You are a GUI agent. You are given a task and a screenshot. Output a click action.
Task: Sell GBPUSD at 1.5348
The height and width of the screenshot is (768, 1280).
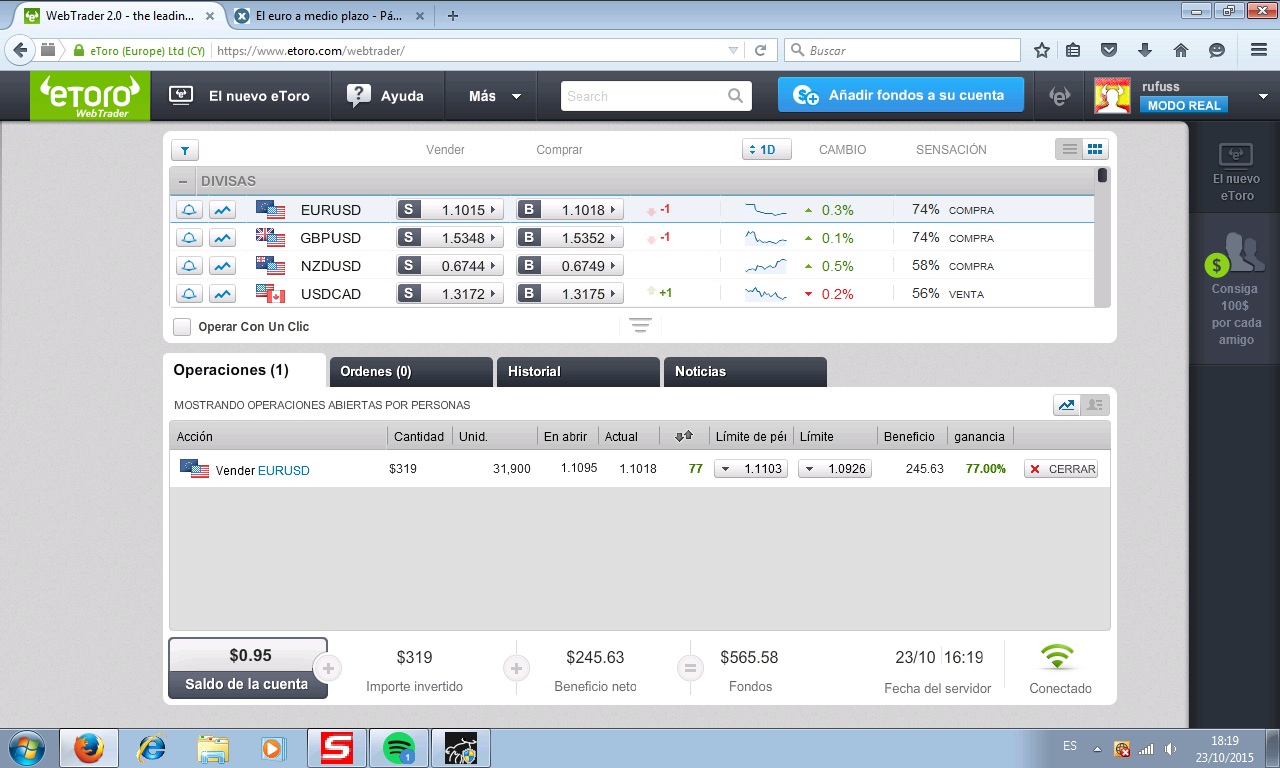pyautogui.click(x=450, y=238)
